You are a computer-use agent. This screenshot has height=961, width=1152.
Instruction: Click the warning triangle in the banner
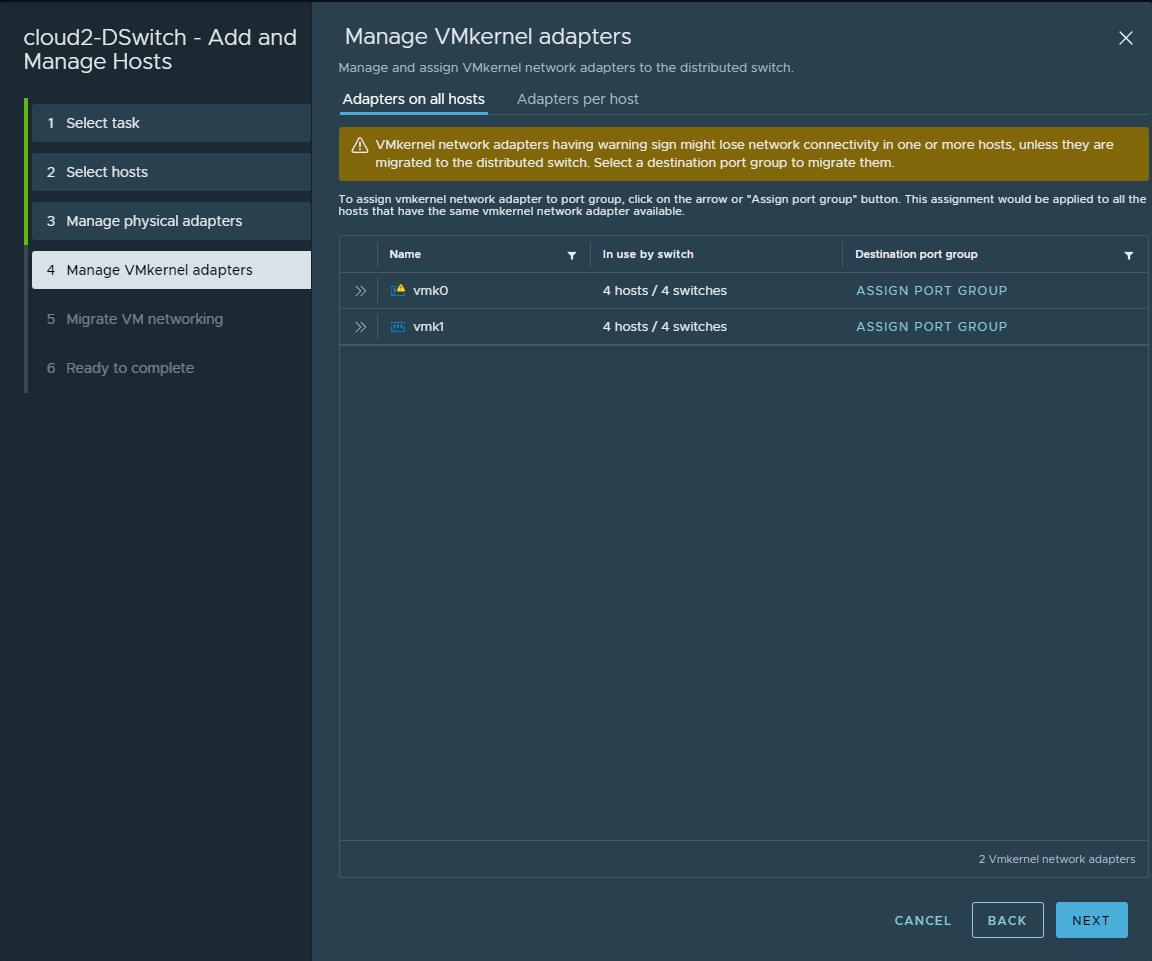pyautogui.click(x=359, y=145)
